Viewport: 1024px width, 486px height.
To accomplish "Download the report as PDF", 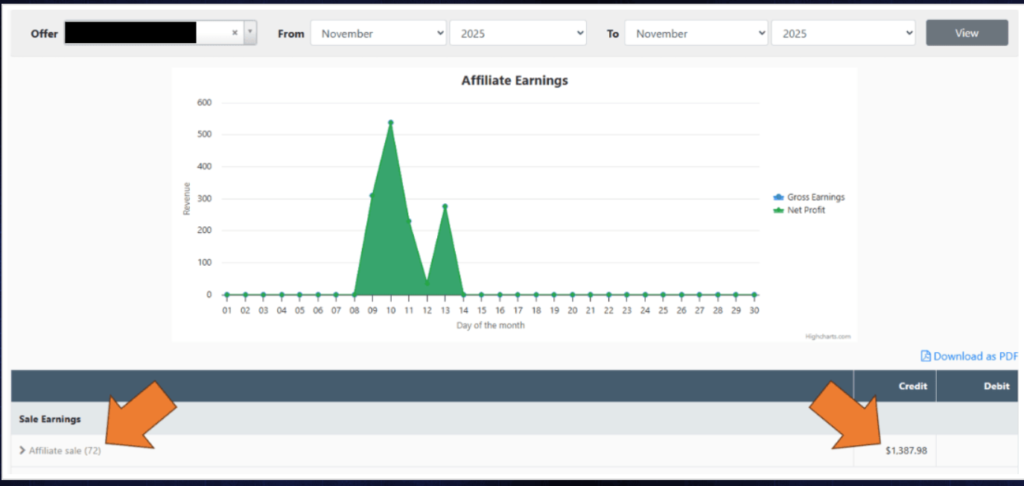I will [969, 356].
